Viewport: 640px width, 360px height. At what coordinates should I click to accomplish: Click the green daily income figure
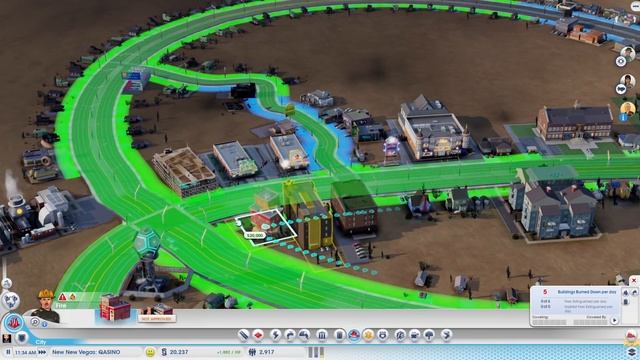click(x=229, y=352)
